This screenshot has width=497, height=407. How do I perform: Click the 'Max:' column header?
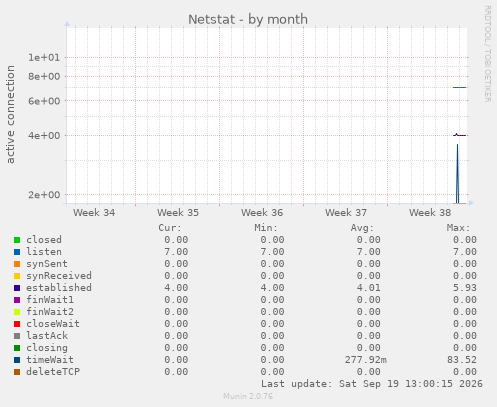click(458, 228)
